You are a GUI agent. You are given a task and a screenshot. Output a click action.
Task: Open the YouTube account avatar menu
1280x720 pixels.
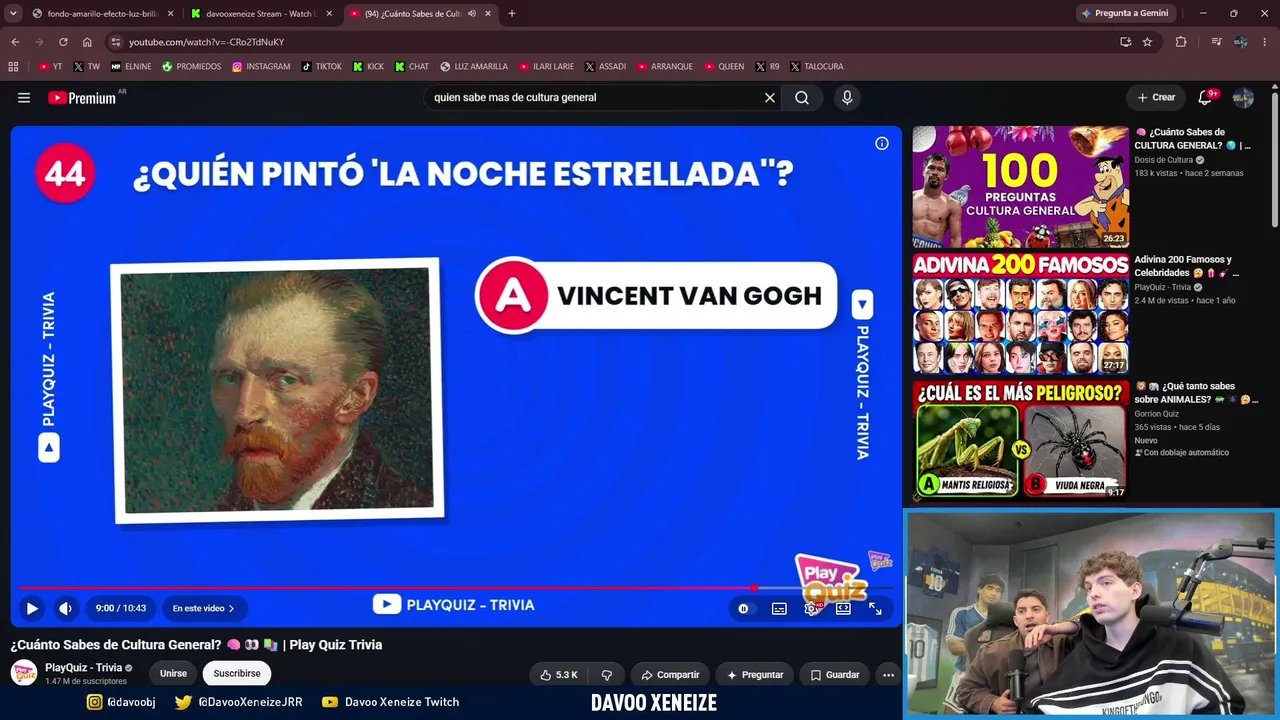point(1243,98)
